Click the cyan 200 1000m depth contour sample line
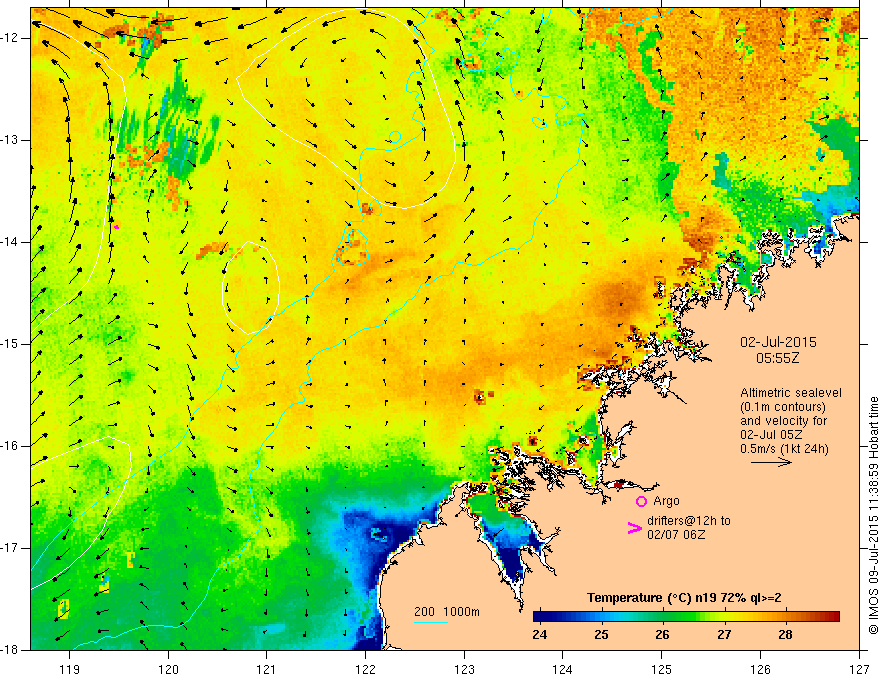Screen dimensions: 880x680 [431, 622]
